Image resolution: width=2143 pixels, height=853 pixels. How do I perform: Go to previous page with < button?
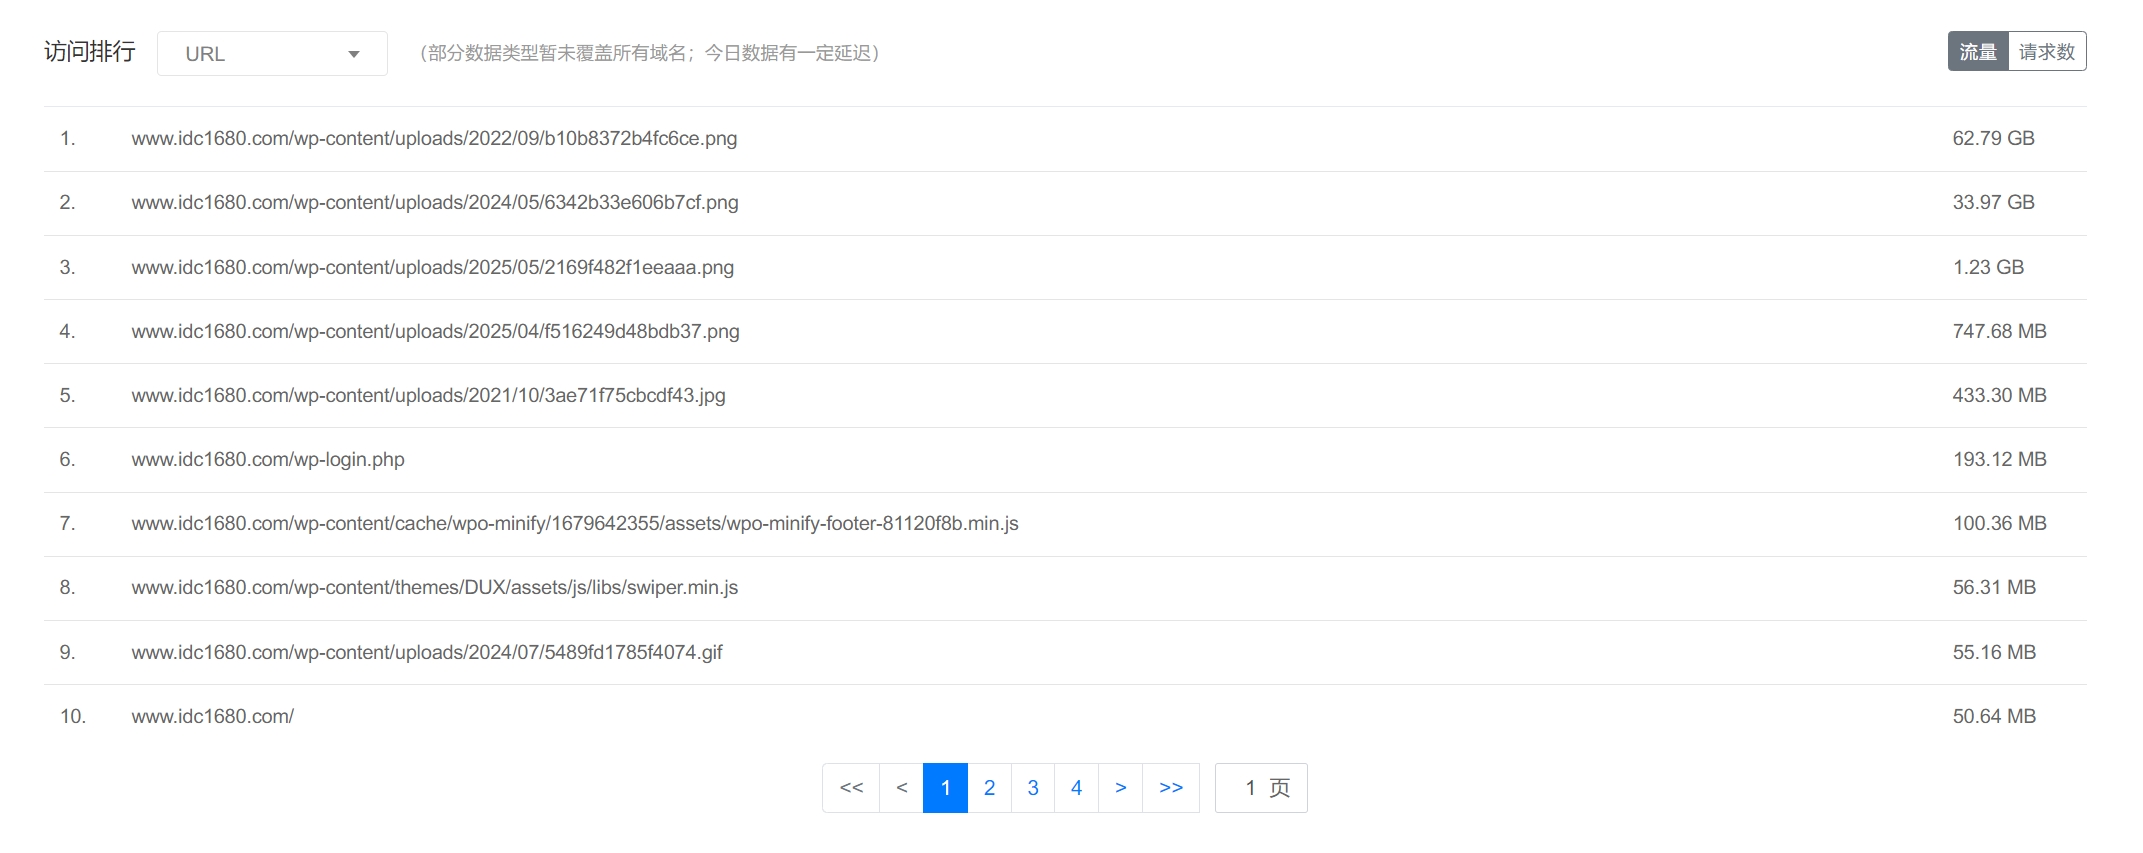(902, 788)
